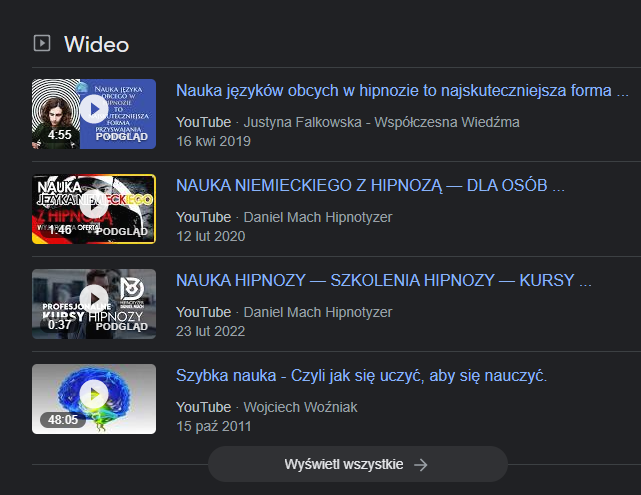Play the brain image Szybka nauka thumbnail
The image size is (641, 495).
click(94, 399)
